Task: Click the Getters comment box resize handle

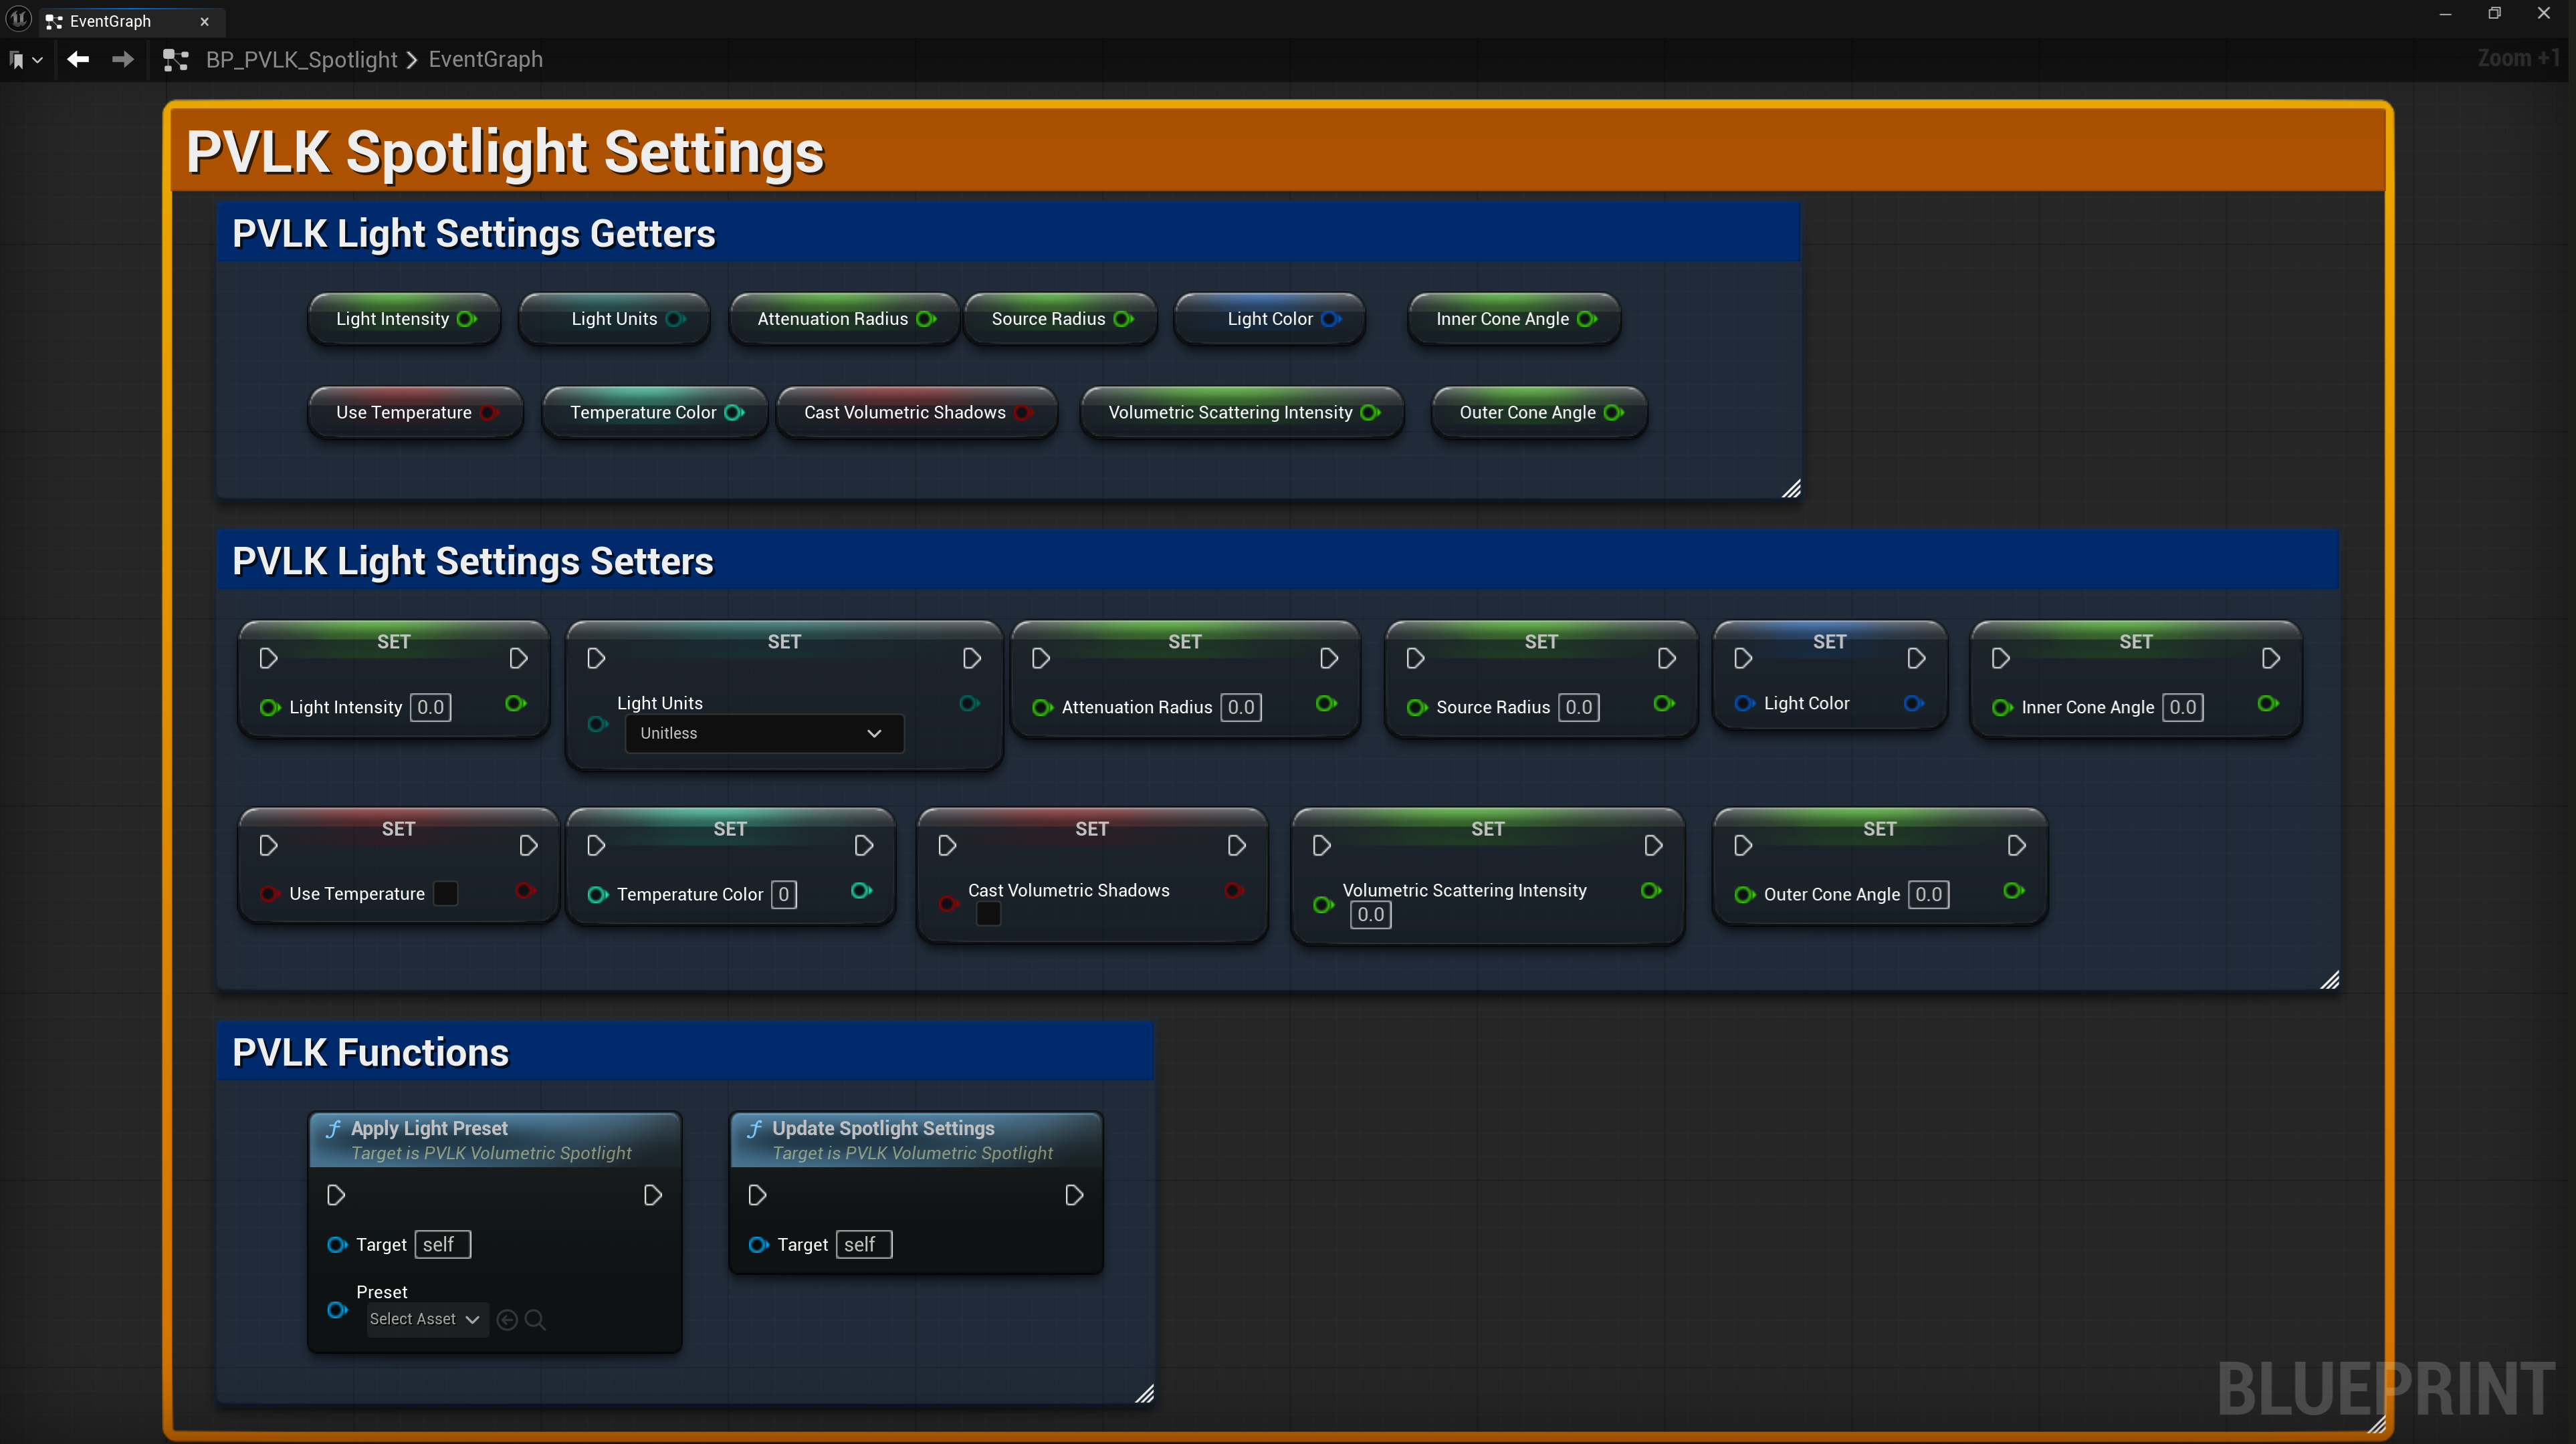Action: coord(1791,488)
